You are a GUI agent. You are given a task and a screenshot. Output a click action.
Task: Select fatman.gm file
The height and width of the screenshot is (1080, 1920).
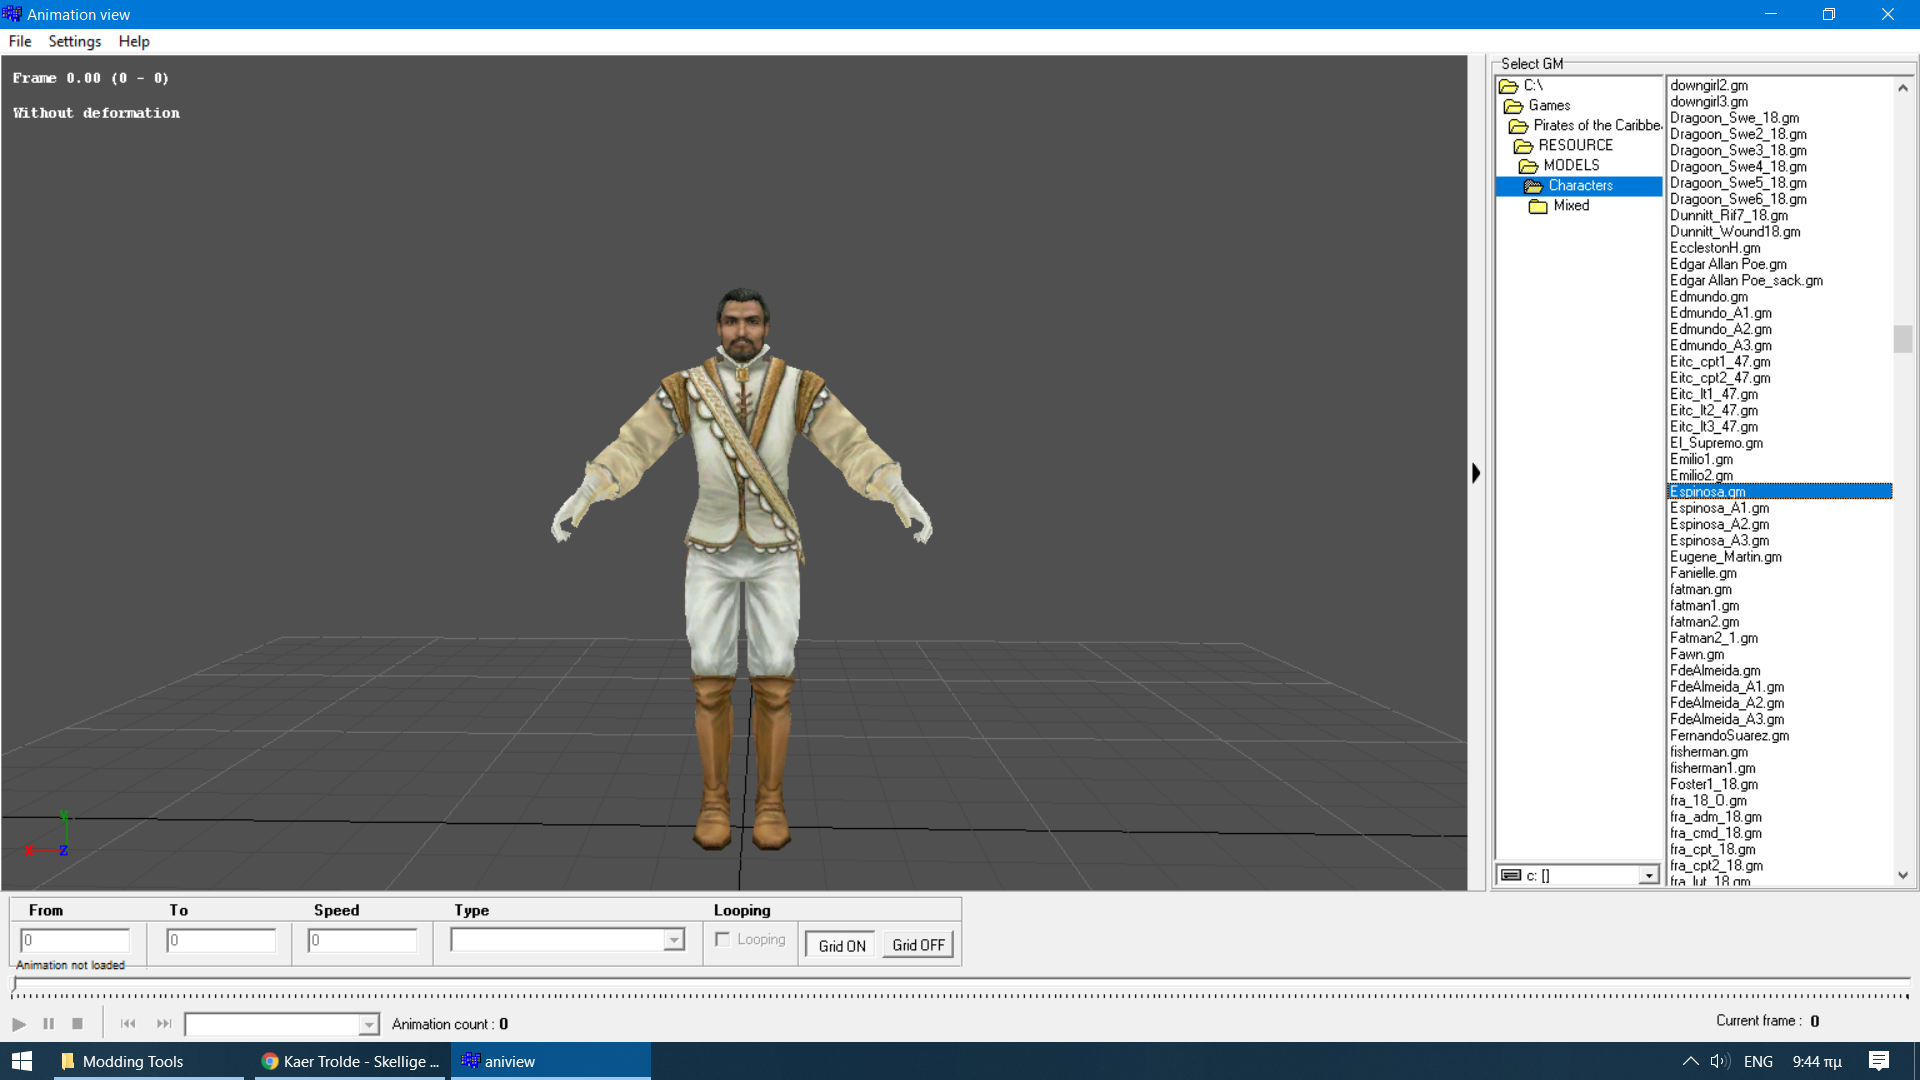point(1700,590)
